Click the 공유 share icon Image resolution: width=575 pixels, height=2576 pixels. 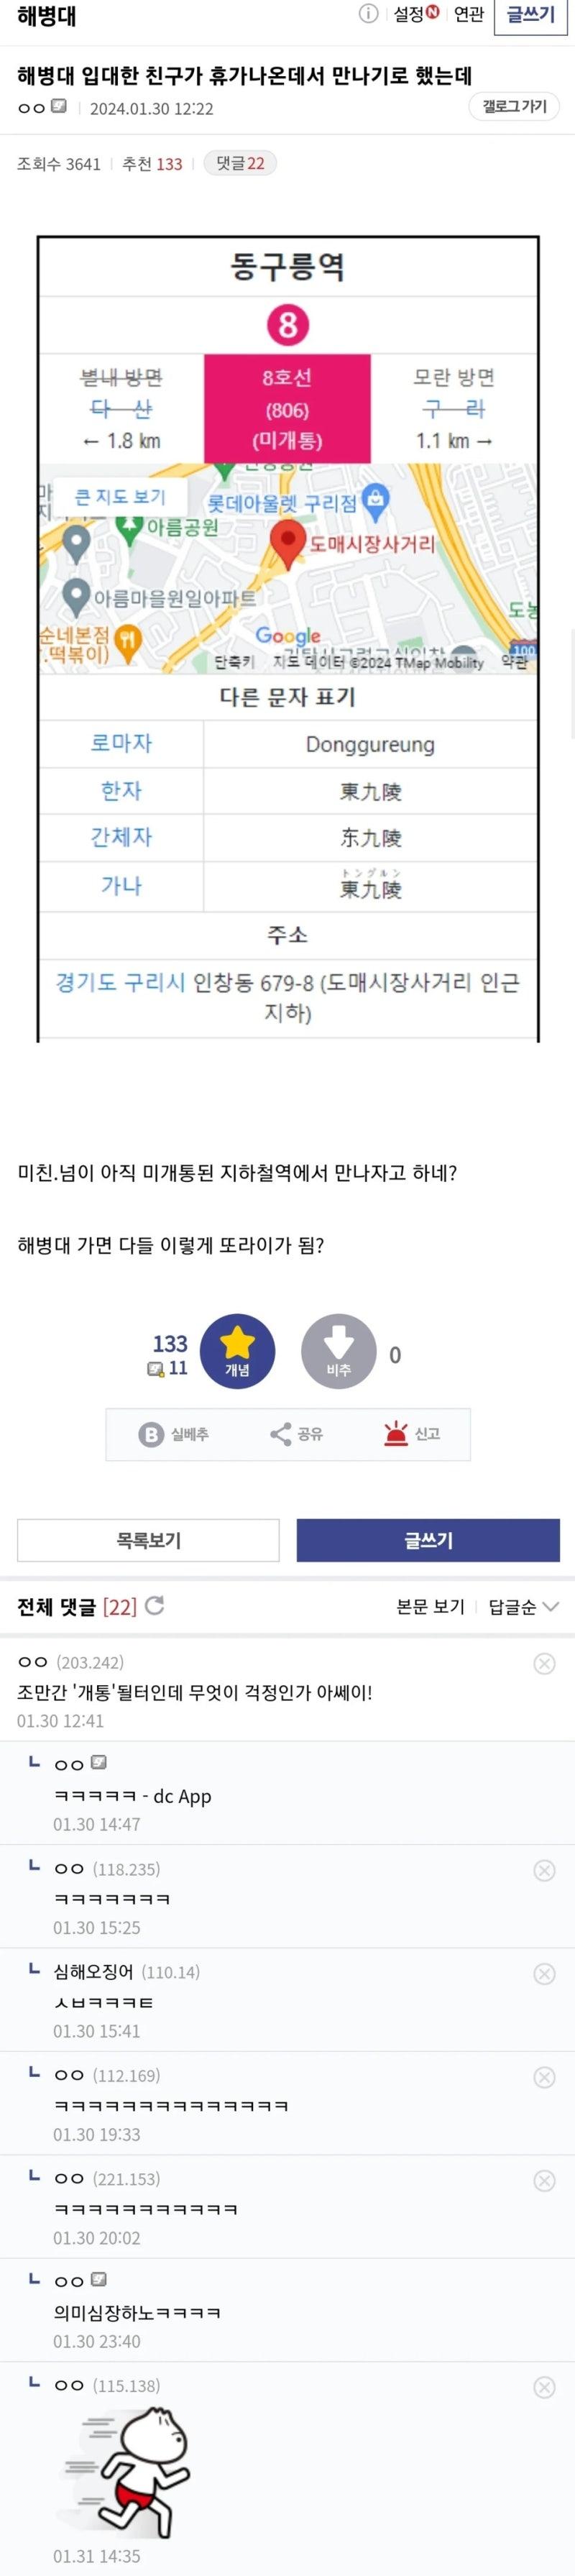(x=280, y=1434)
